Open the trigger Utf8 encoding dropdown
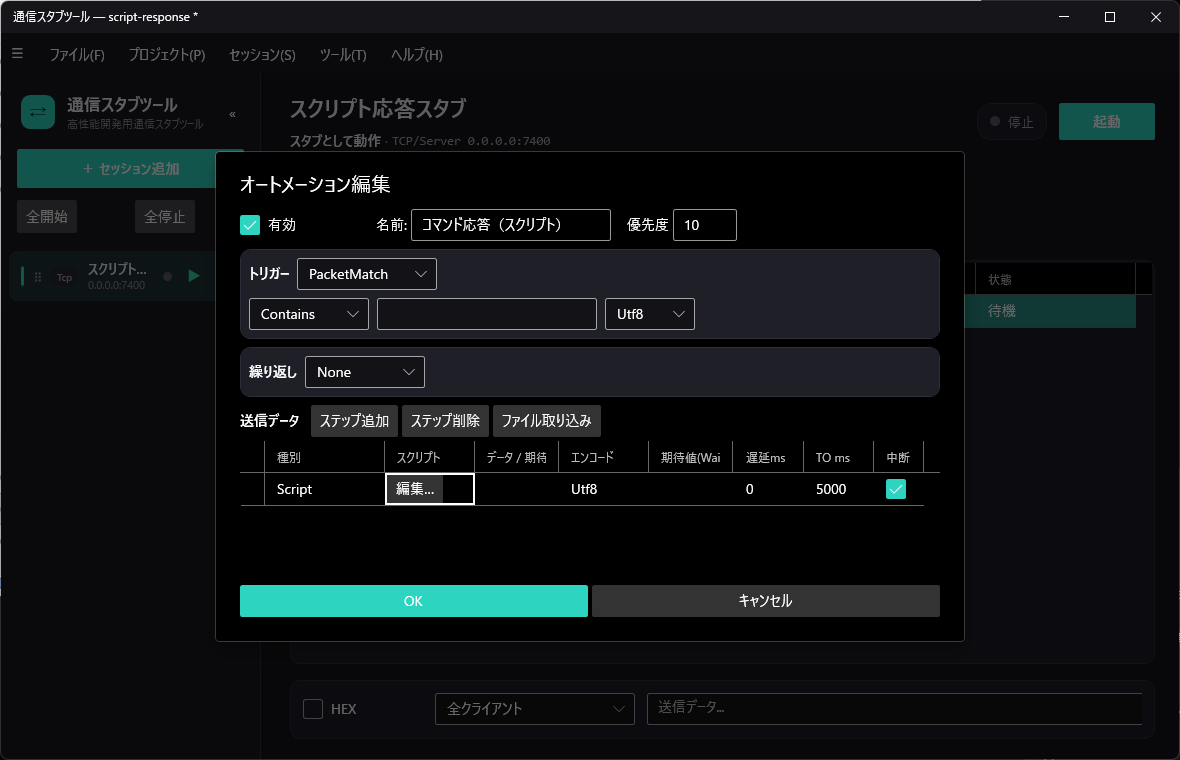 649,314
